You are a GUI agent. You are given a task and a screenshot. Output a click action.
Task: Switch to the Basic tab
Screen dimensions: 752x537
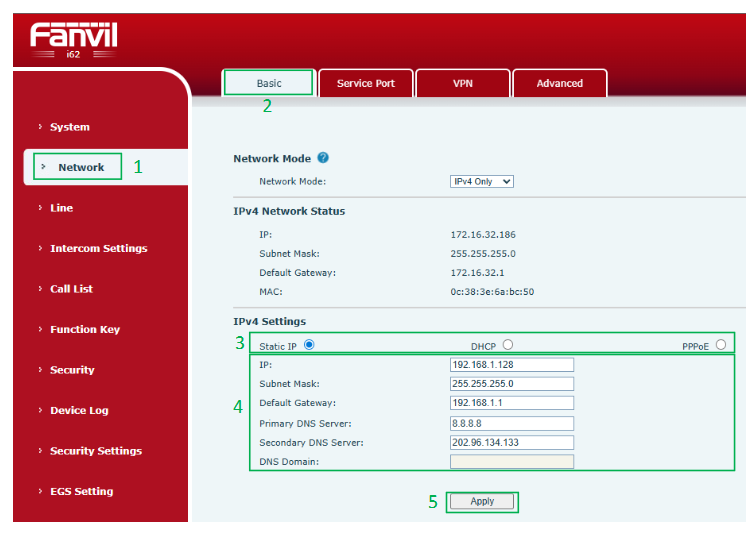[269, 83]
